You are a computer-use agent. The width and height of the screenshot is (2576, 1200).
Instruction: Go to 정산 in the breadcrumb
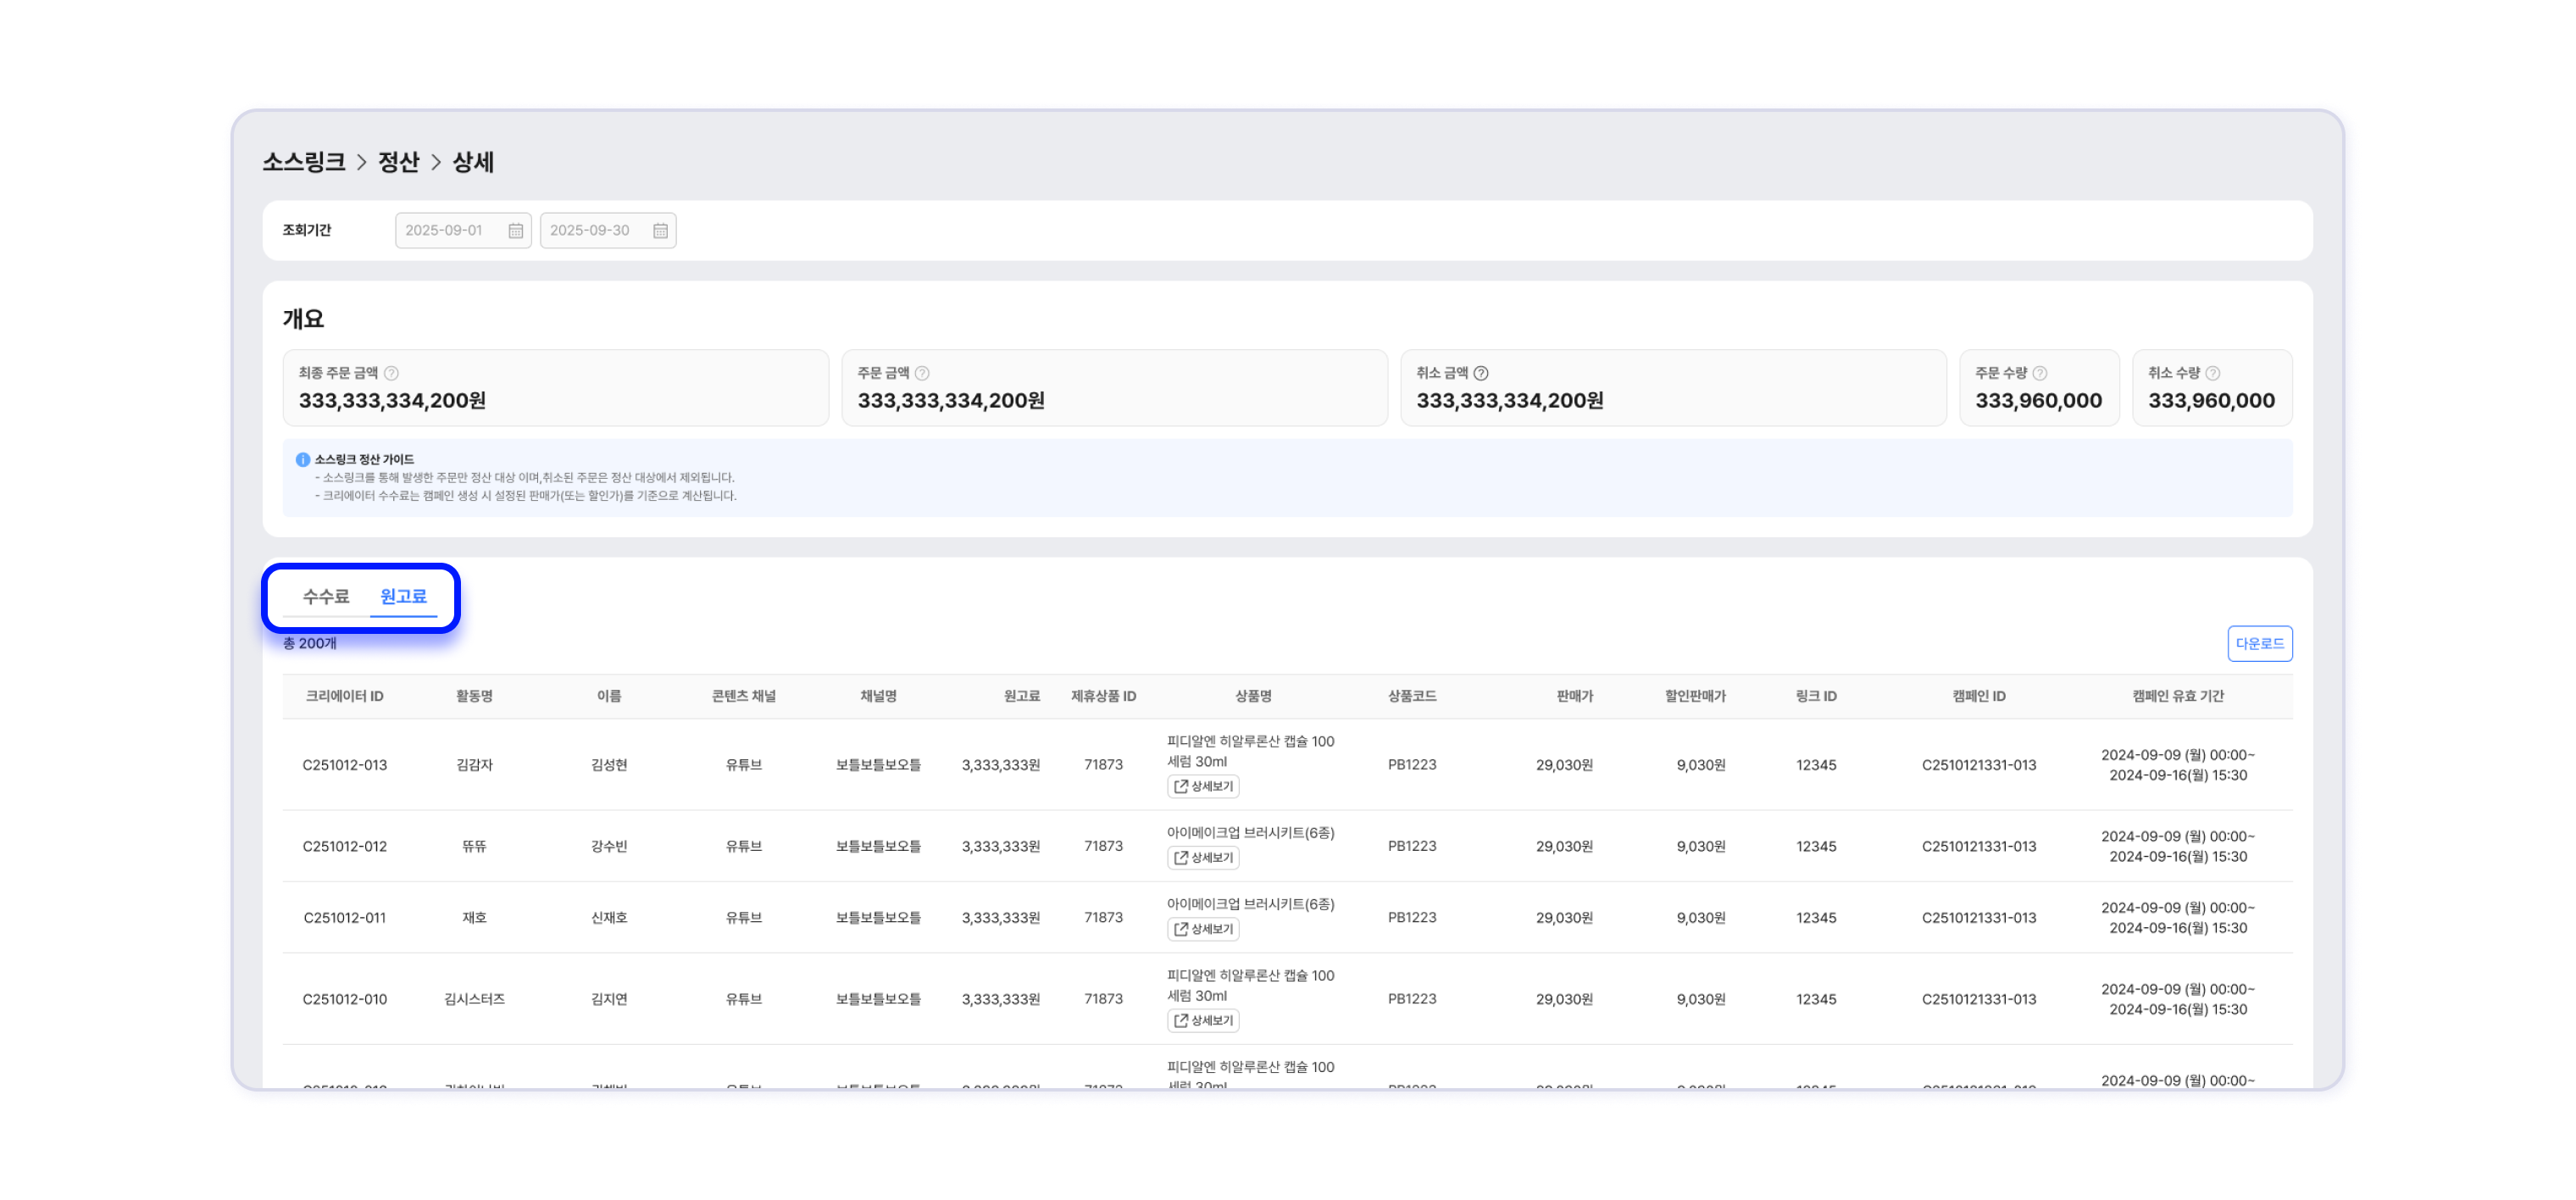[398, 162]
